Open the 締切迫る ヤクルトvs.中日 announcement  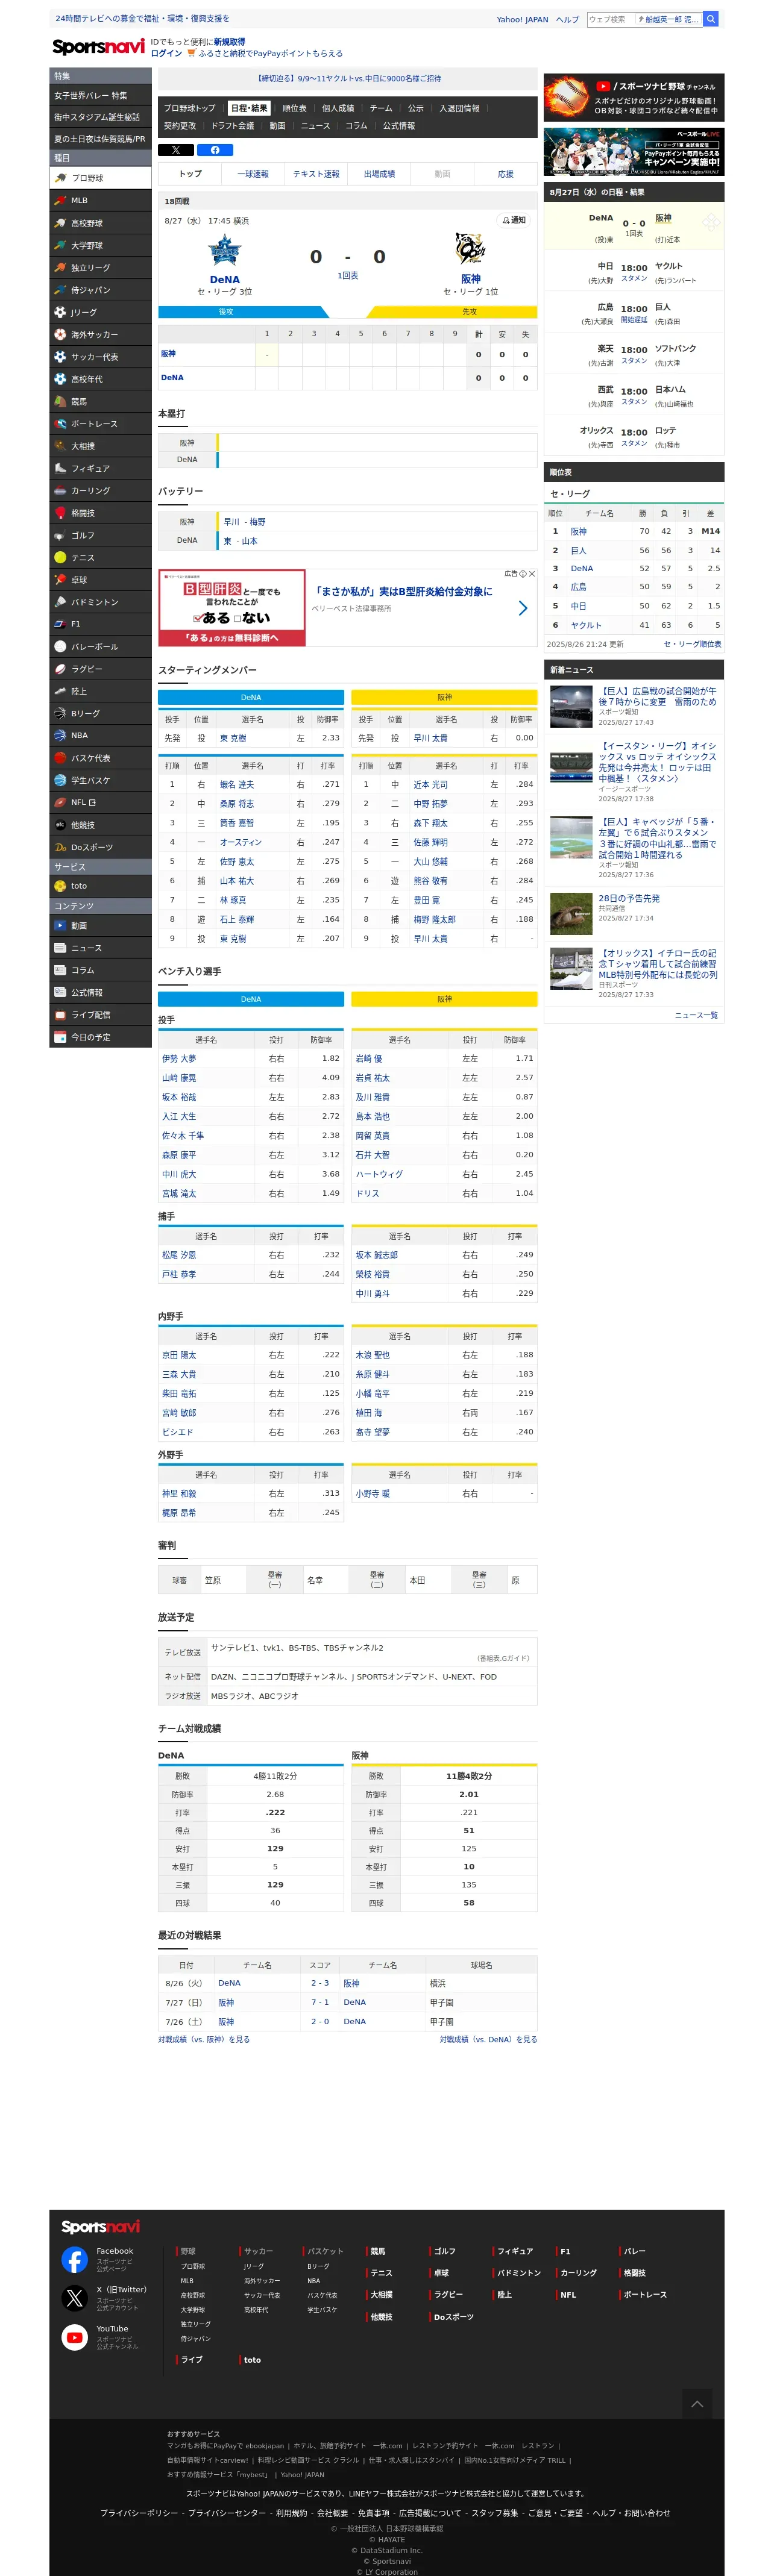click(x=348, y=78)
